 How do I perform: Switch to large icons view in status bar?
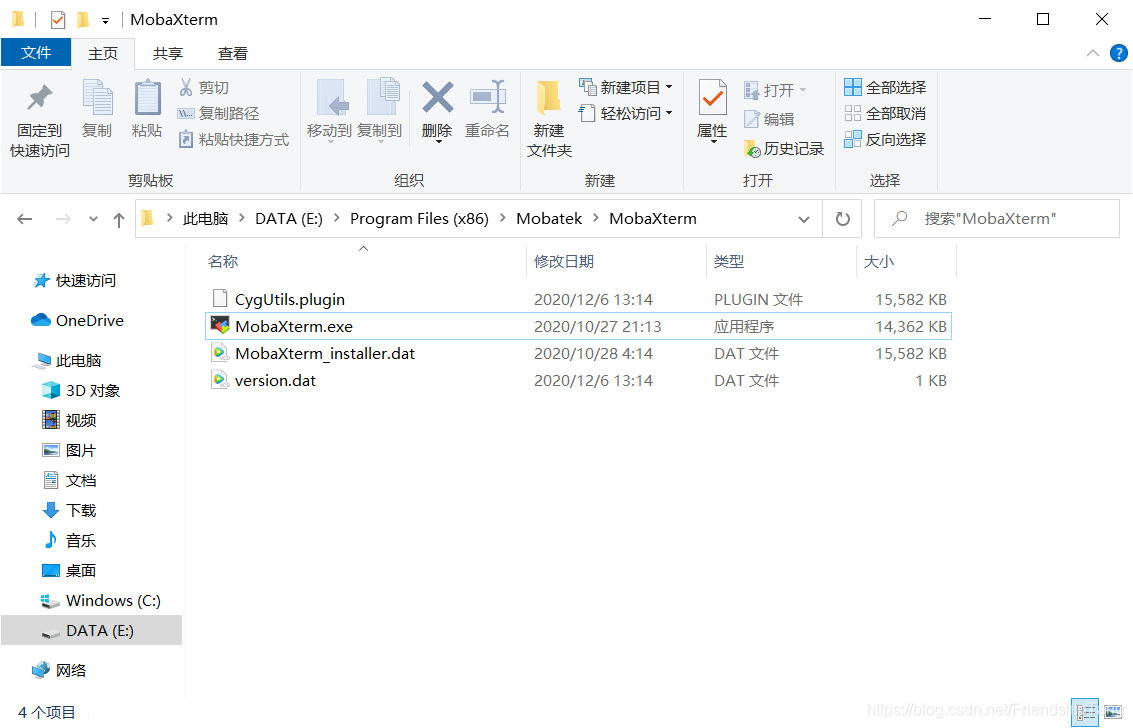(1113, 712)
